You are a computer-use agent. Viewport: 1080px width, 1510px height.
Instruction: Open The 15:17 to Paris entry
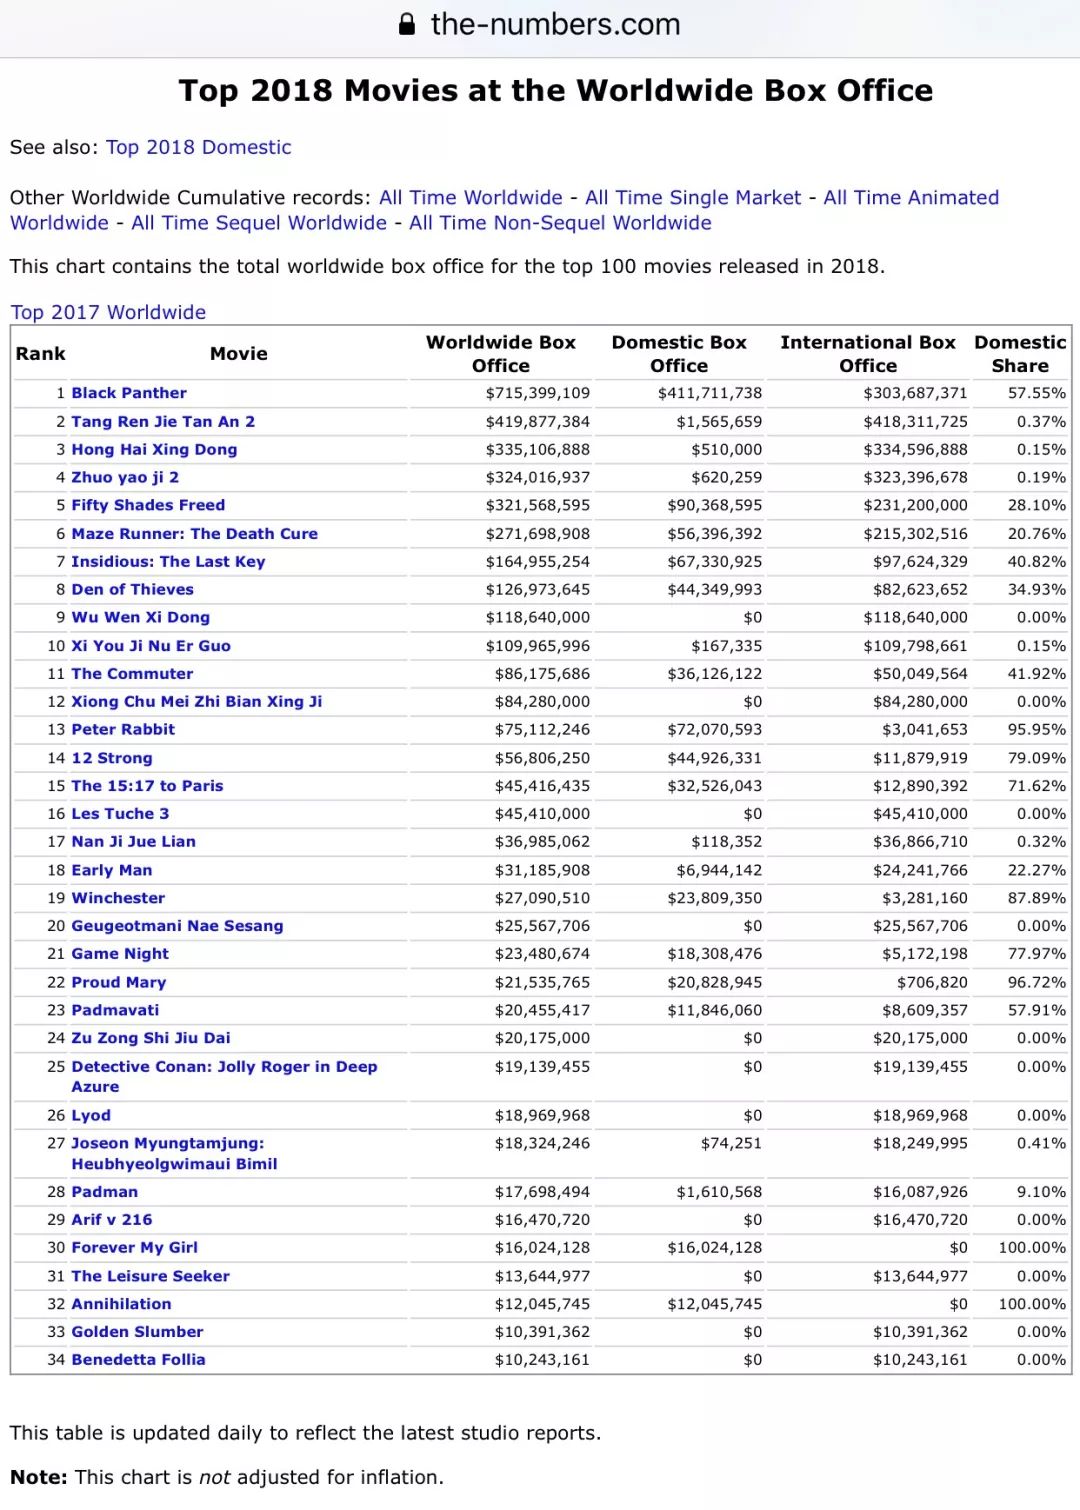[147, 785]
